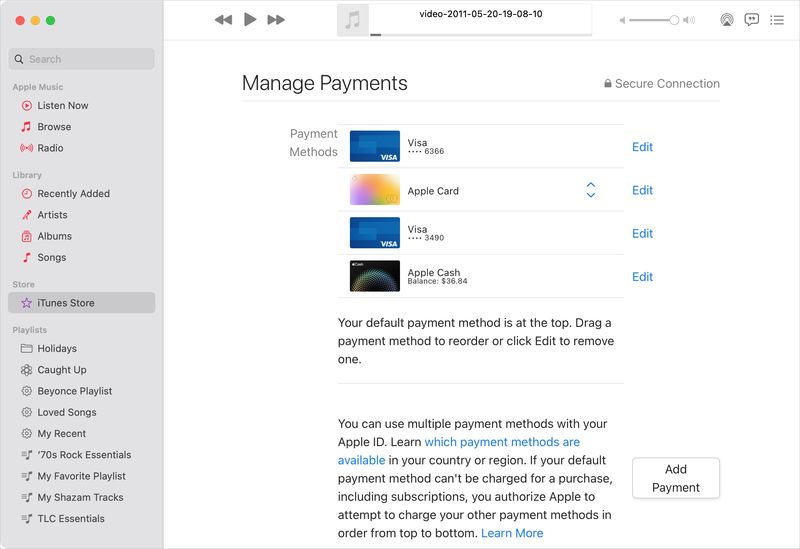
Task: Click the iTunes Store star icon
Action: tap(27, 303)
